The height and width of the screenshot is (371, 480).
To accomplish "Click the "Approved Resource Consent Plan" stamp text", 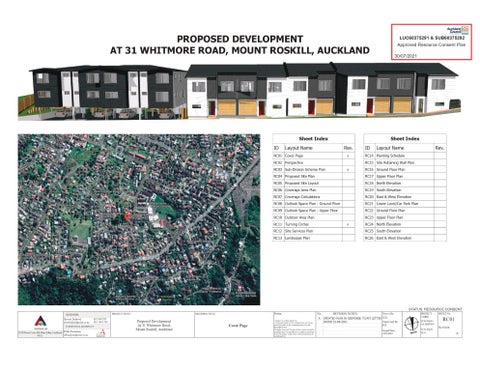I will pyautogui.click(x=431, y=45).
